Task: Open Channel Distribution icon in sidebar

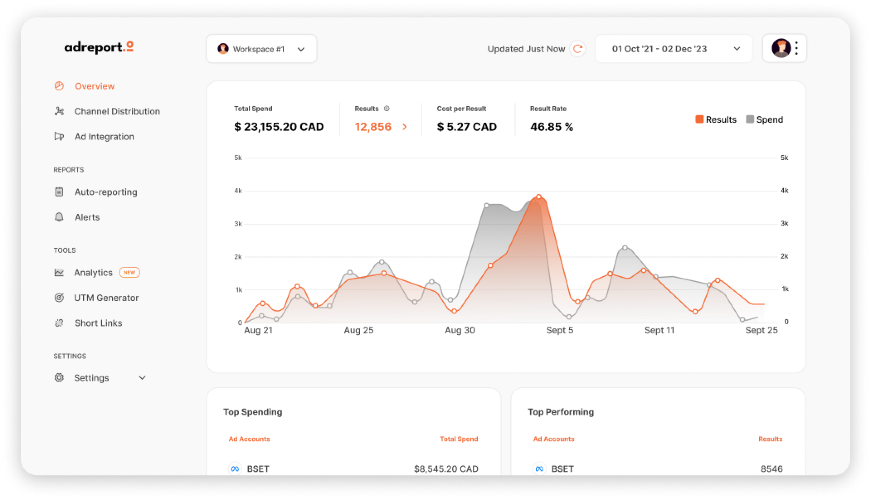Action: point(60,111)
